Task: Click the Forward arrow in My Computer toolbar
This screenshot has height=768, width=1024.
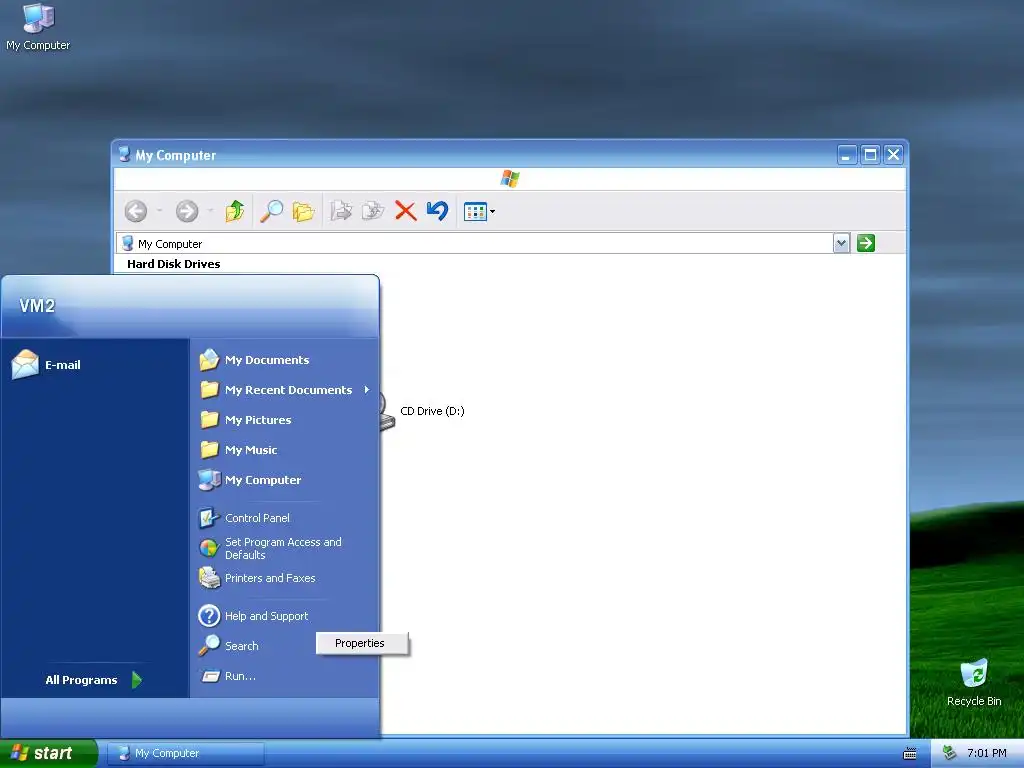Action: tap(187, 211)
